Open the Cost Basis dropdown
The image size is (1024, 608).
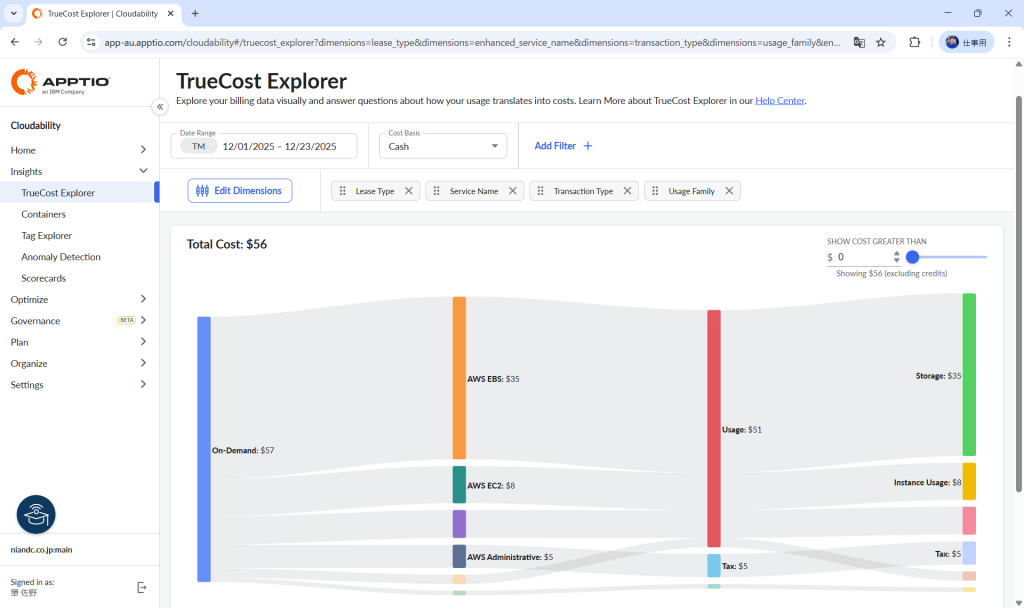click(x=443, y=146)
